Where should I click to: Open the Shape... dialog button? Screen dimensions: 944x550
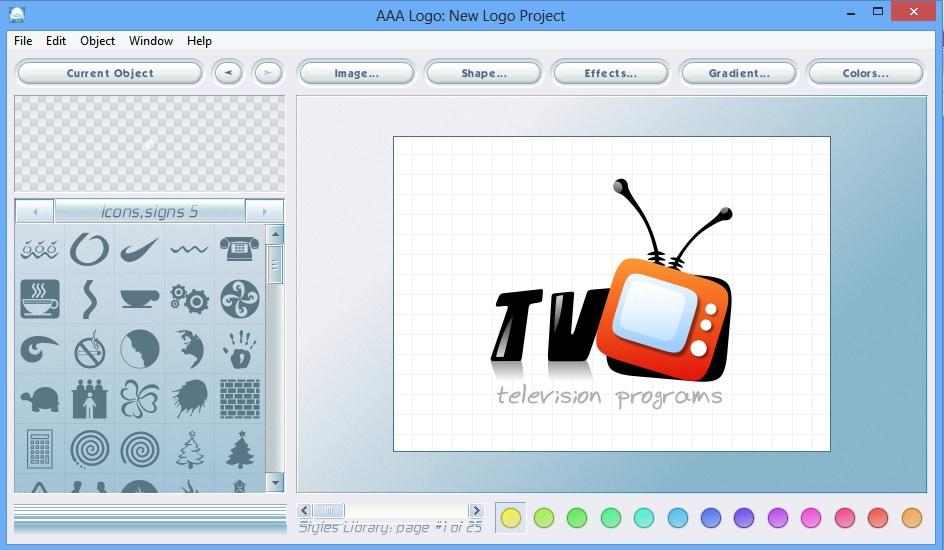[x=483, y=73]
